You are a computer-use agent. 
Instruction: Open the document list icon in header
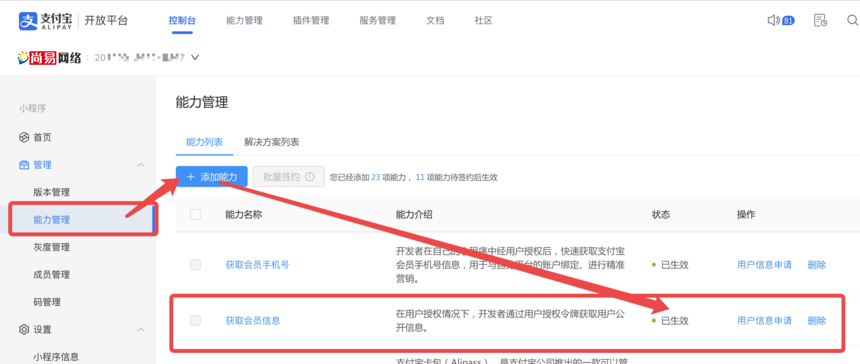click(x=820, y=21)
